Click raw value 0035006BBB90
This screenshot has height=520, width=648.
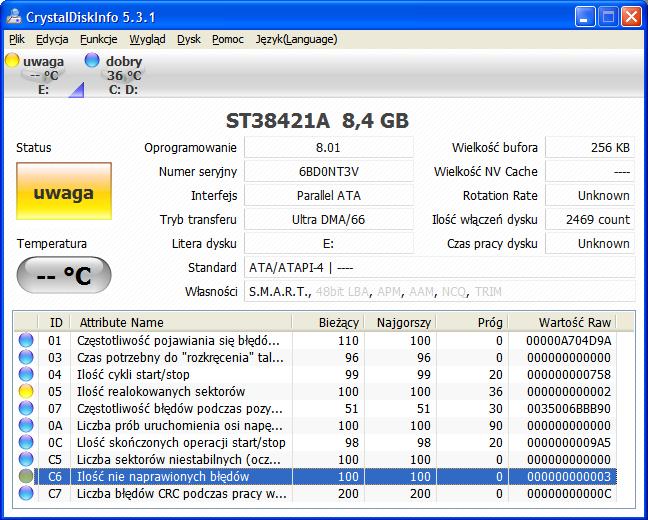(568, 408)
